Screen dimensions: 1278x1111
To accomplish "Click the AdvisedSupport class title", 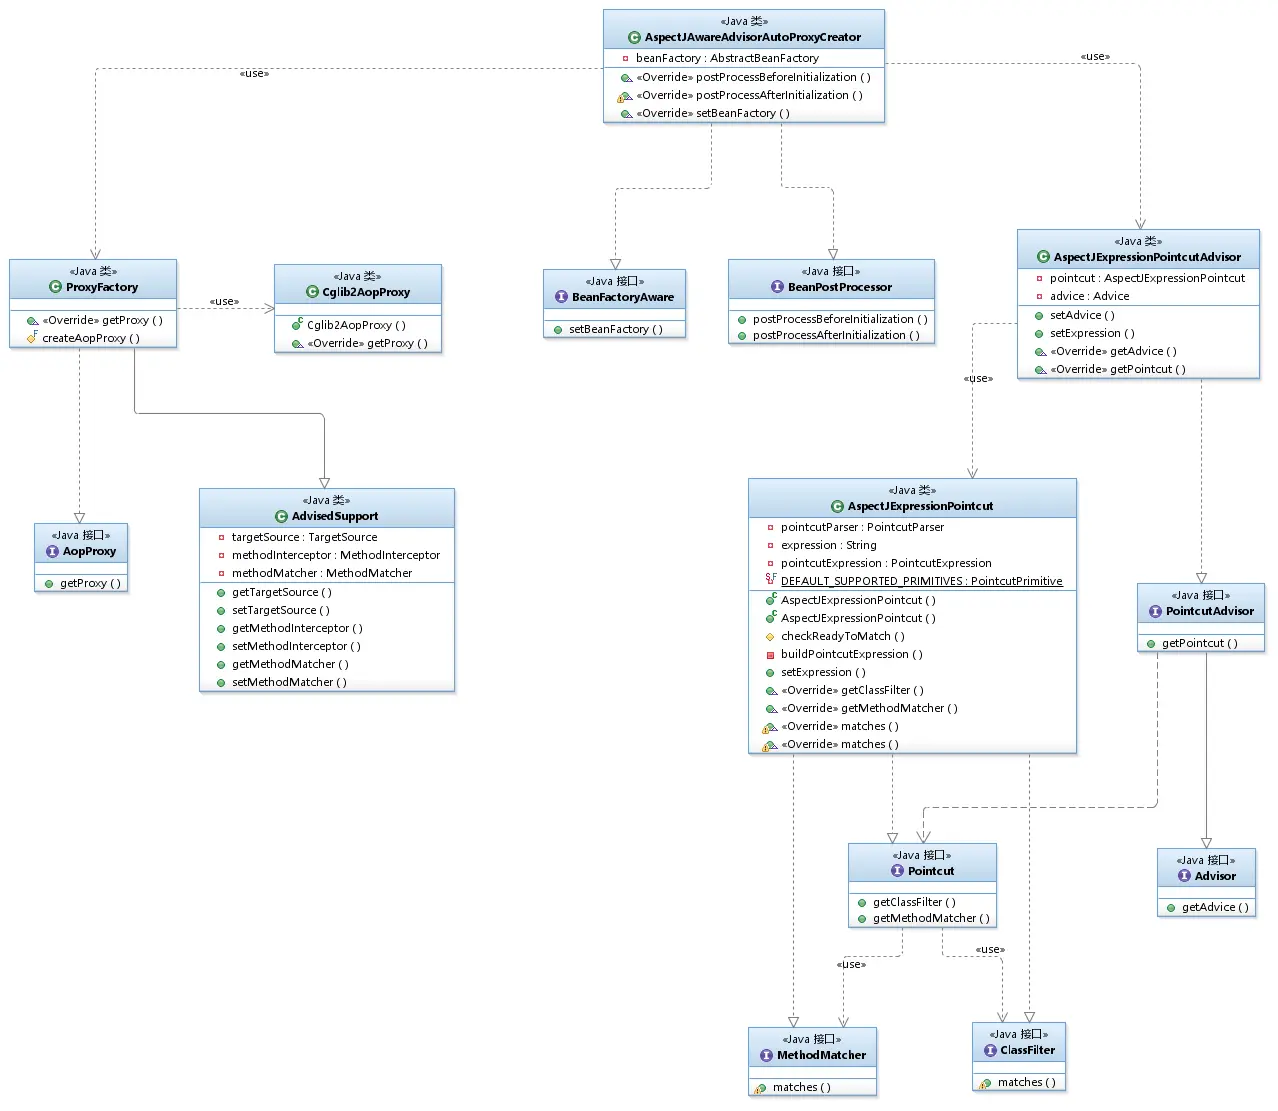I will 335,516.
